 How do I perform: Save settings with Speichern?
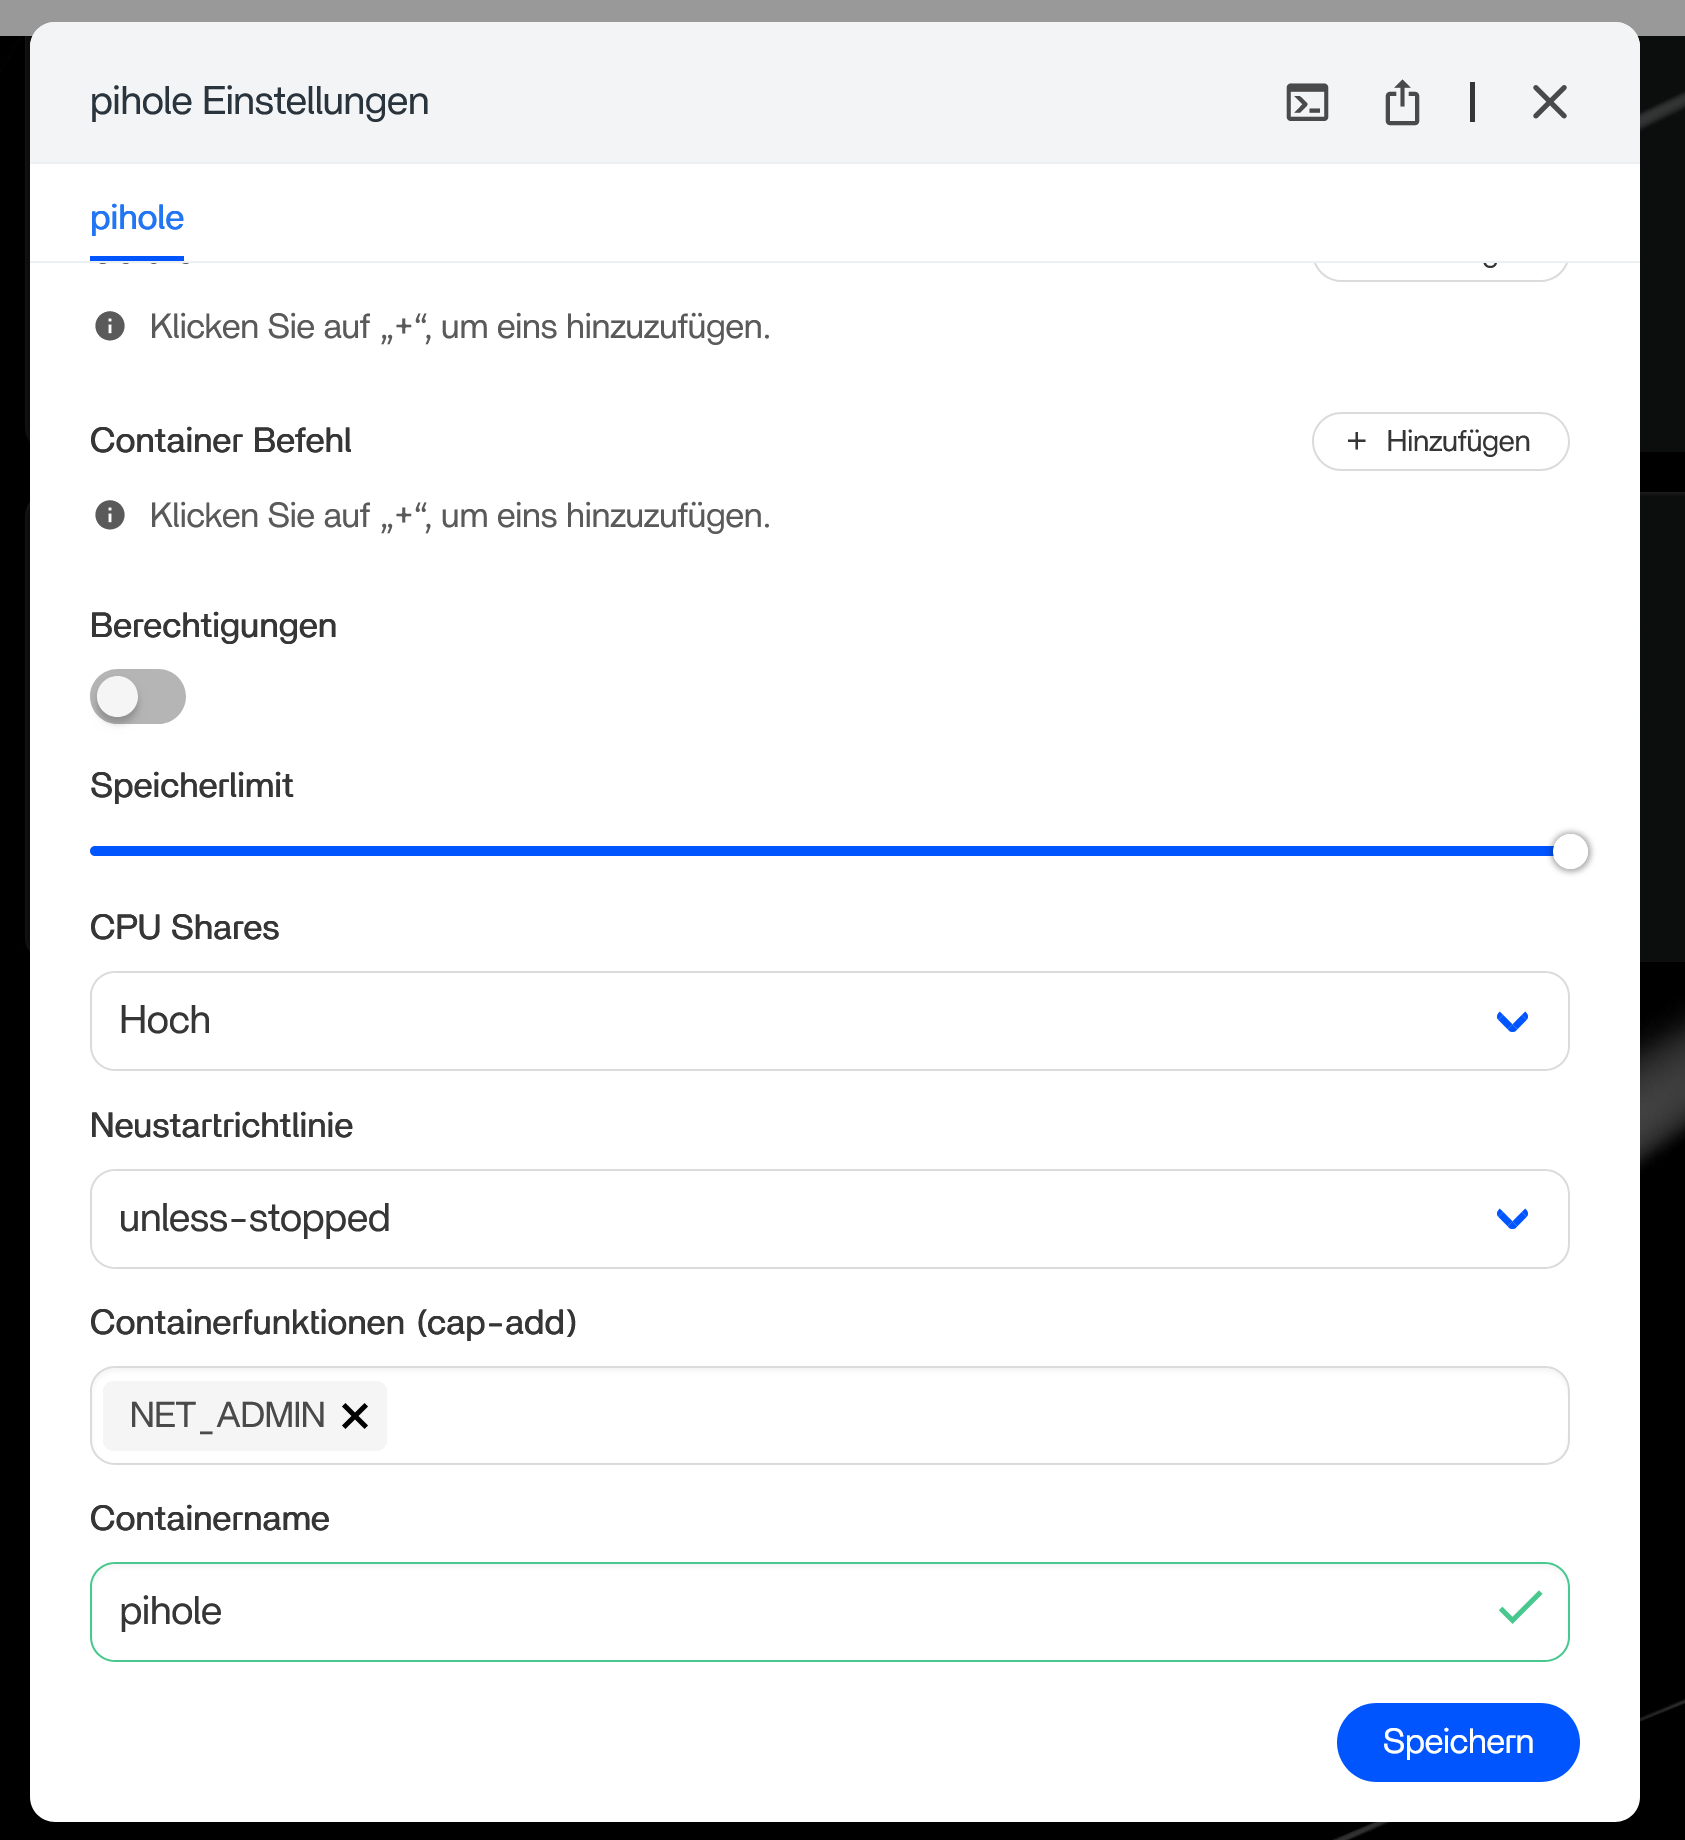pos(1457,1742)
